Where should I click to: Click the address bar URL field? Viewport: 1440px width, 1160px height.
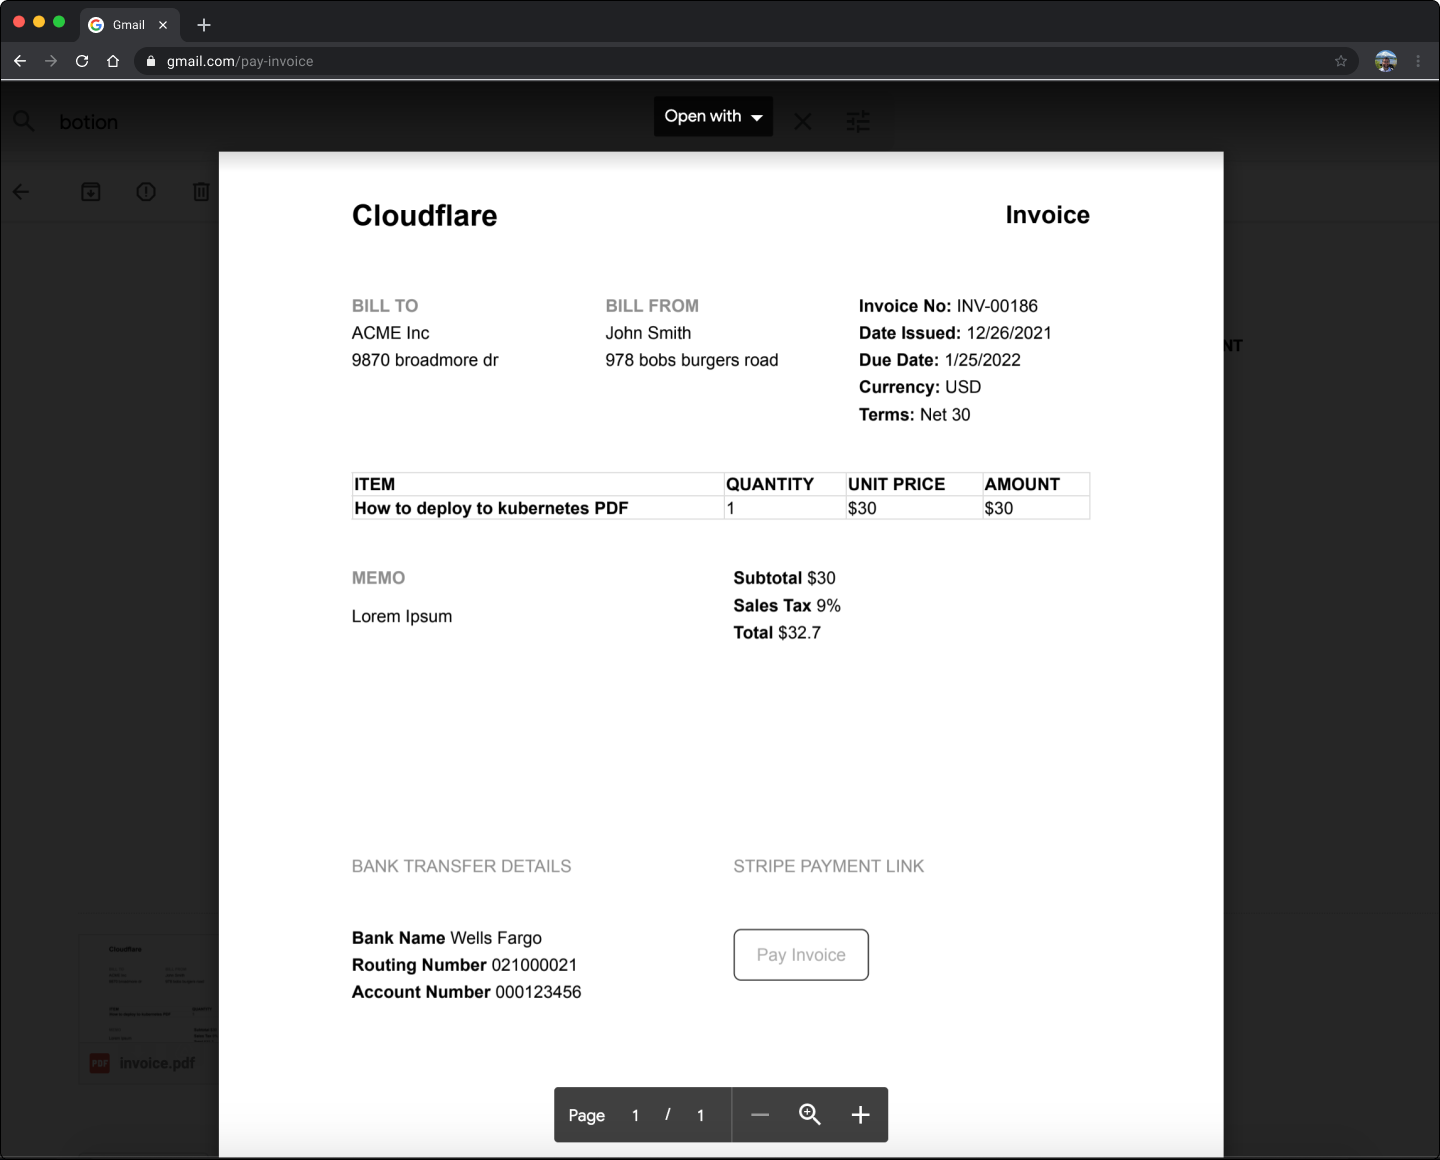click(700, 61)
